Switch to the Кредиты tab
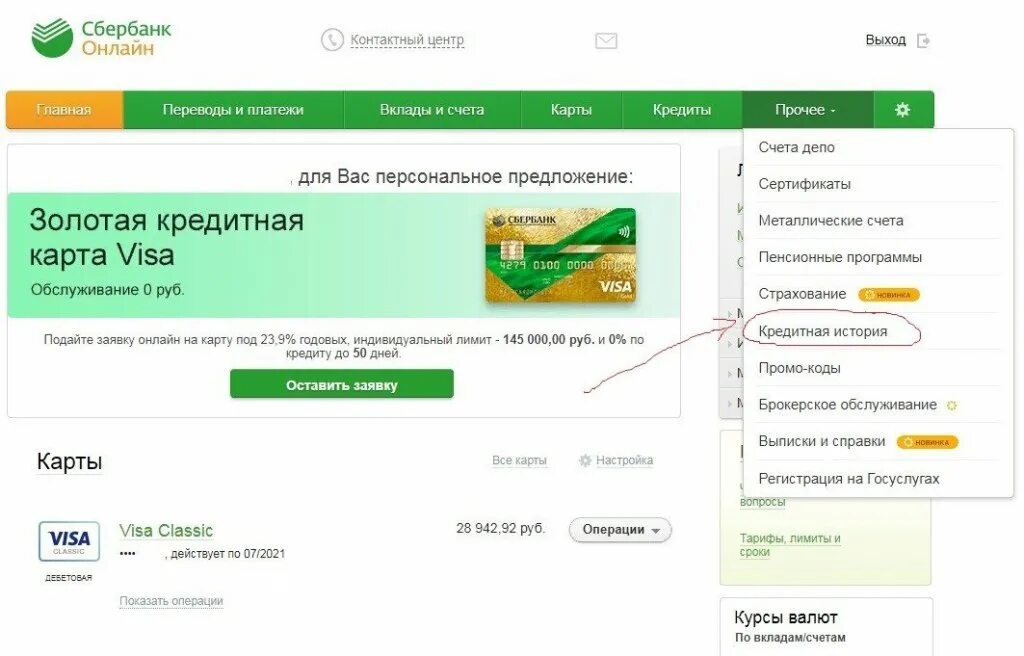This screenshot has width=1024, height=656. tap(682, 110)
